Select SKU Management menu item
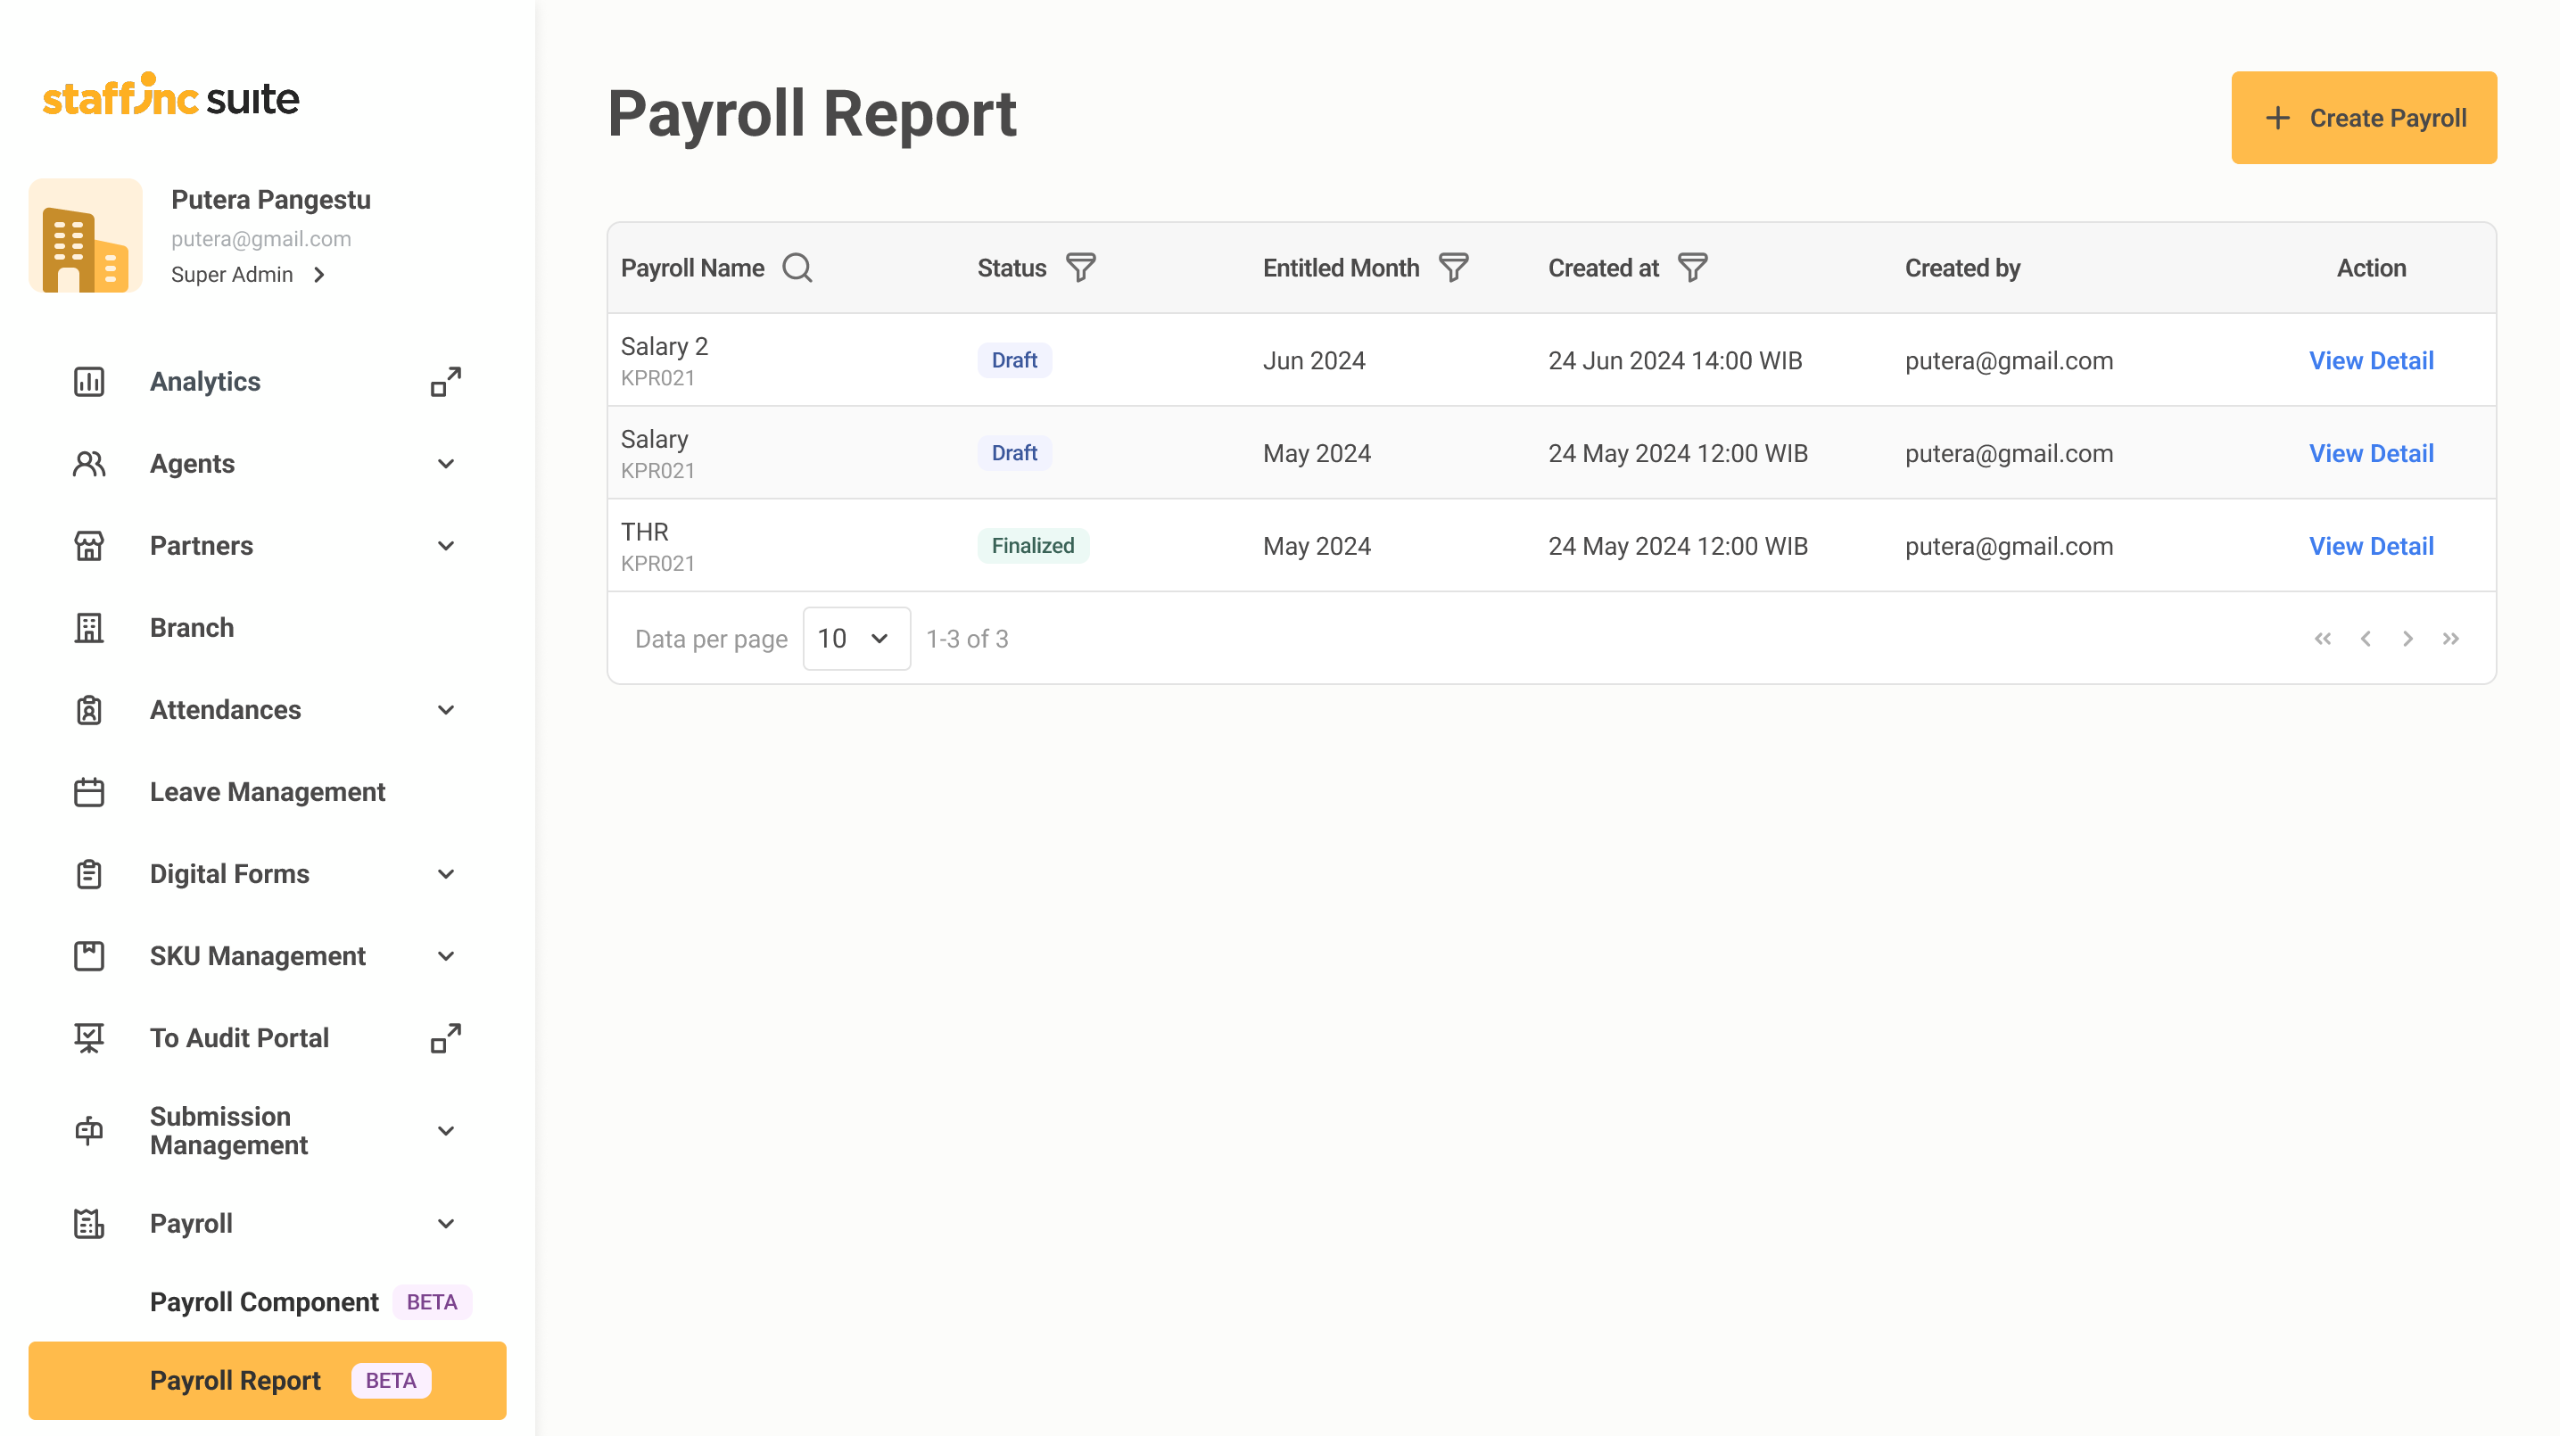The image size is (2560, 1436). pos(258,956)
